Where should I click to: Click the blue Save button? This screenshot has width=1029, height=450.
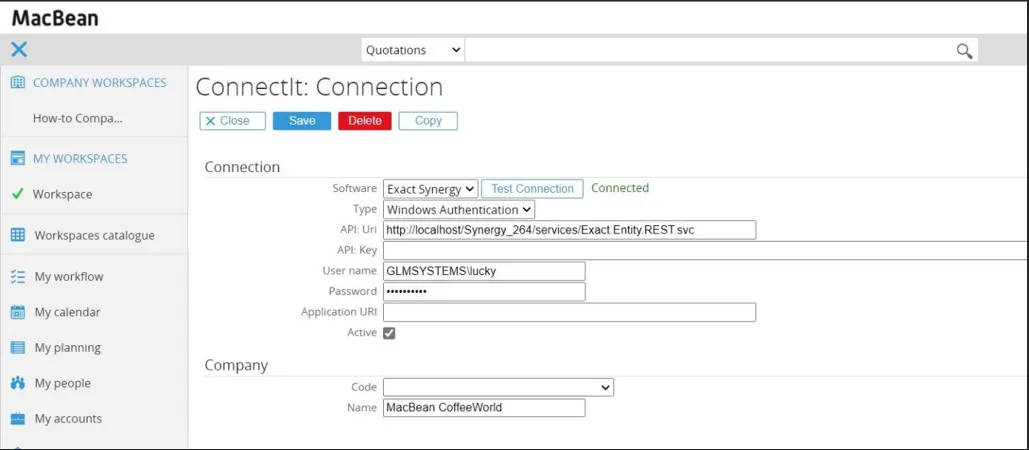(x=302, y=121)
